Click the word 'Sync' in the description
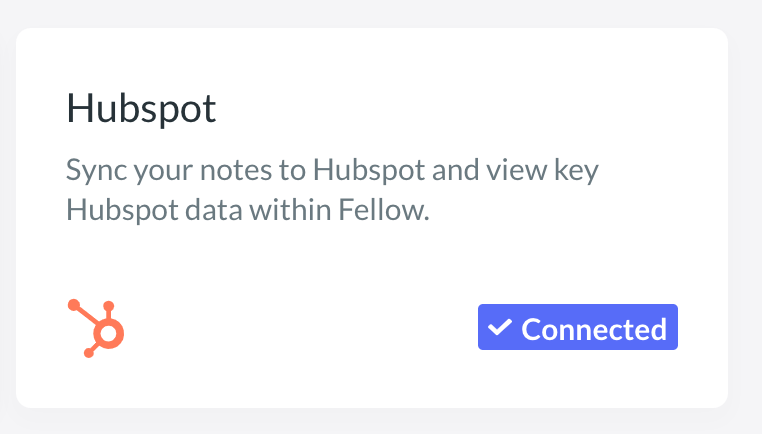762x434 pixels. coord(96,171)
